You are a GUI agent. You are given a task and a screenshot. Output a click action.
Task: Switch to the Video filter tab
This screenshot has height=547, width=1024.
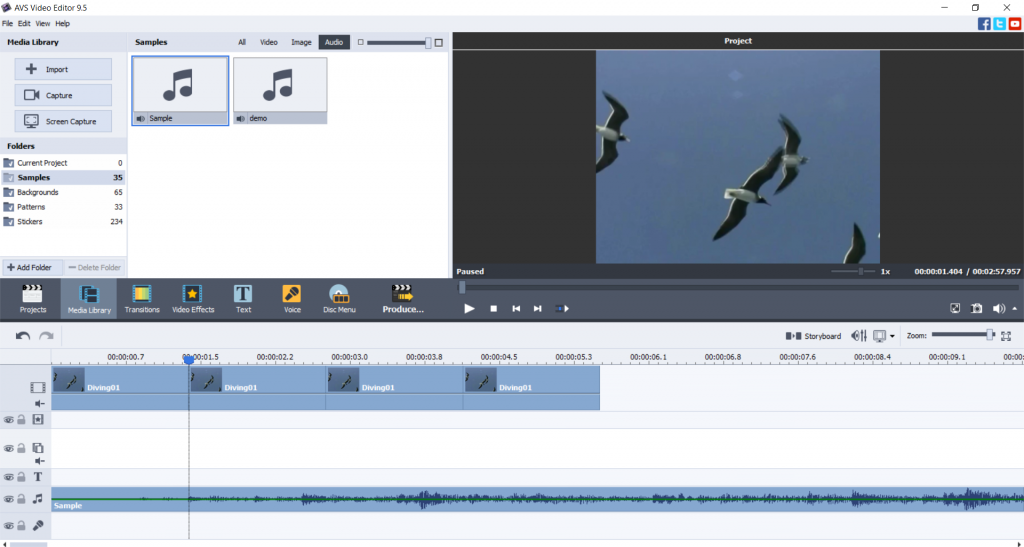tap(269, 42)
